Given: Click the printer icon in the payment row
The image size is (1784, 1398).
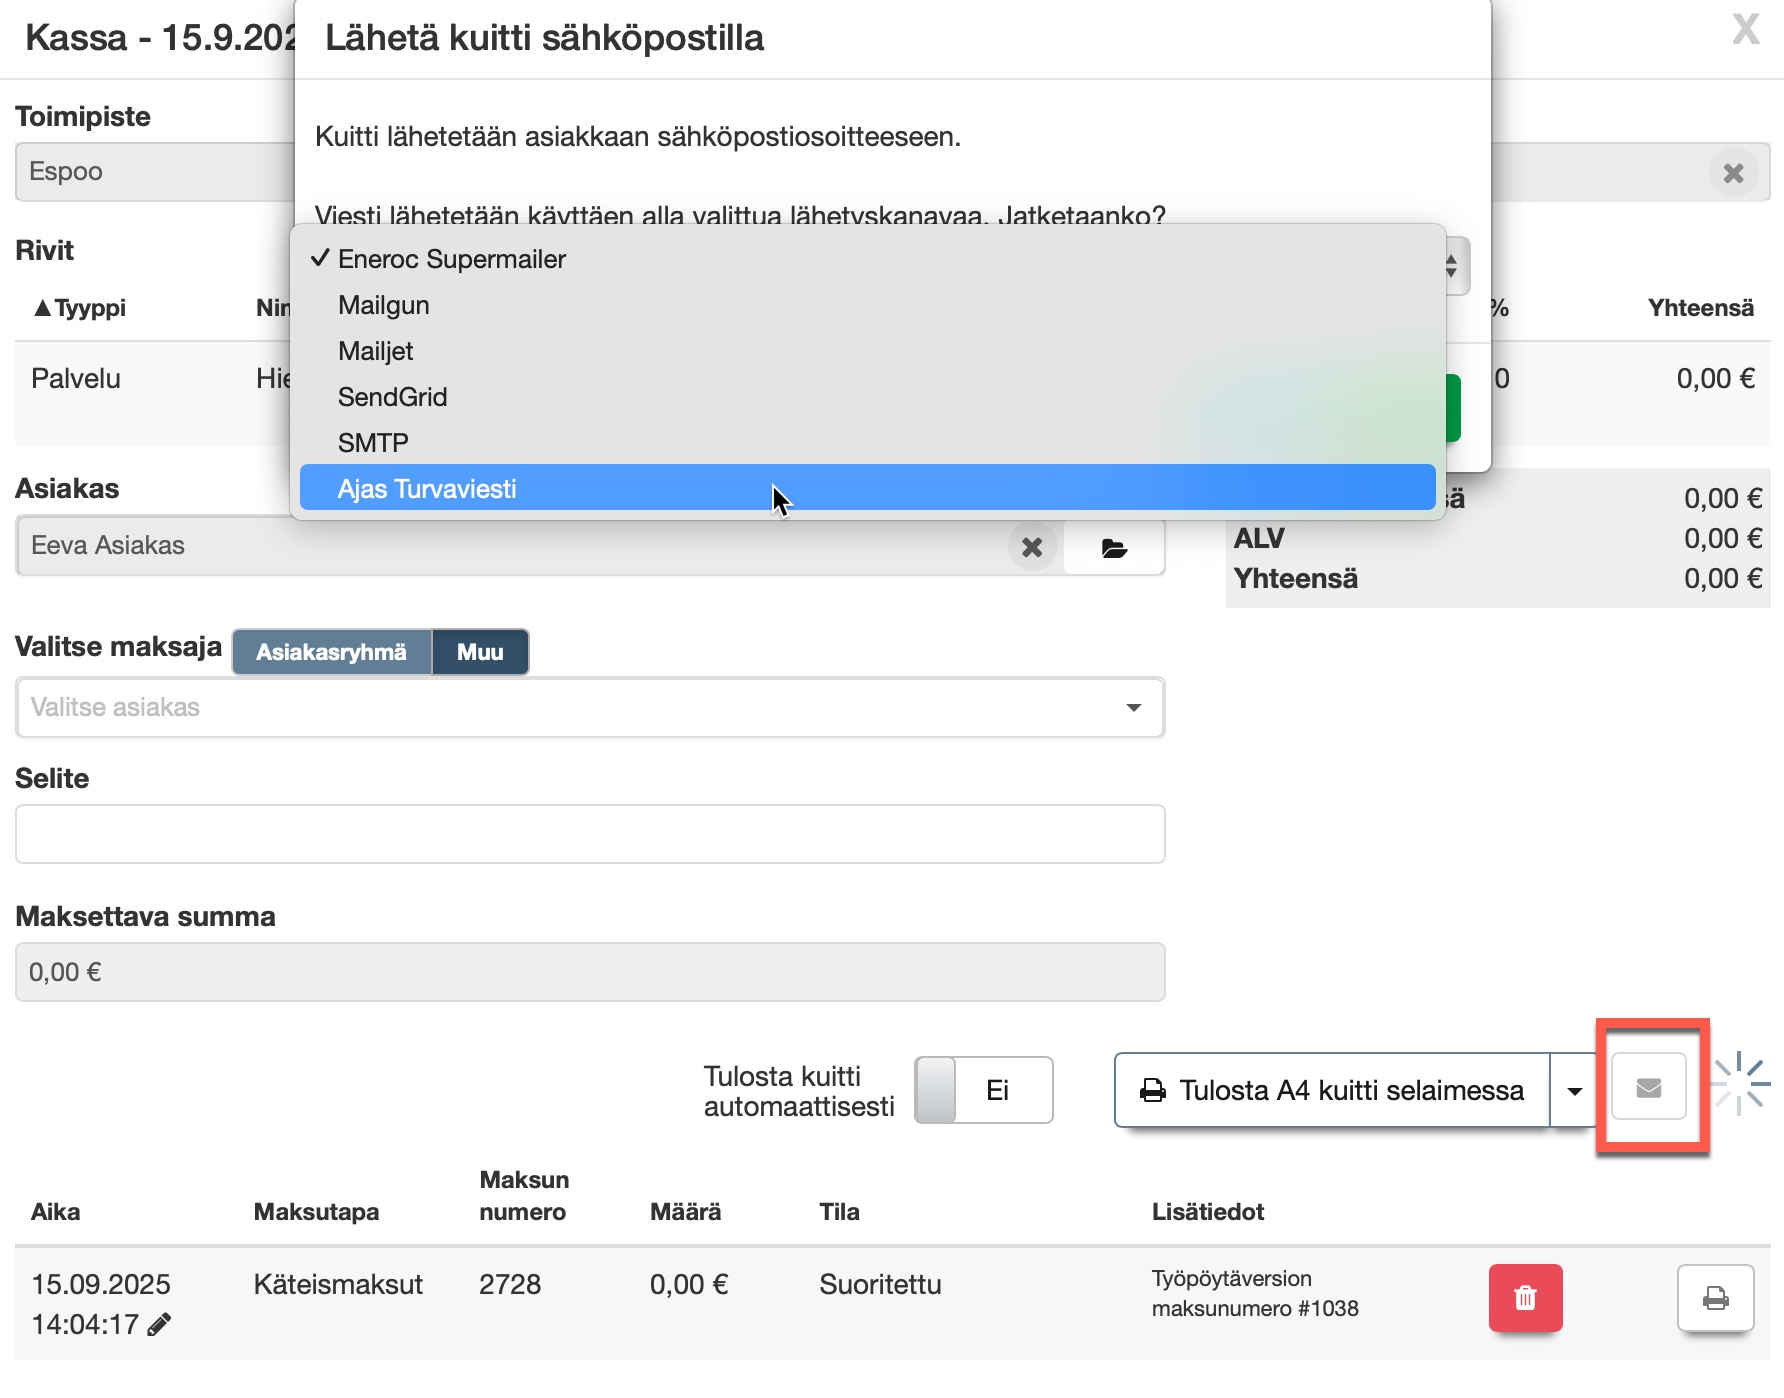Looking at the screenshot, I should (x=1715, y=1298).
